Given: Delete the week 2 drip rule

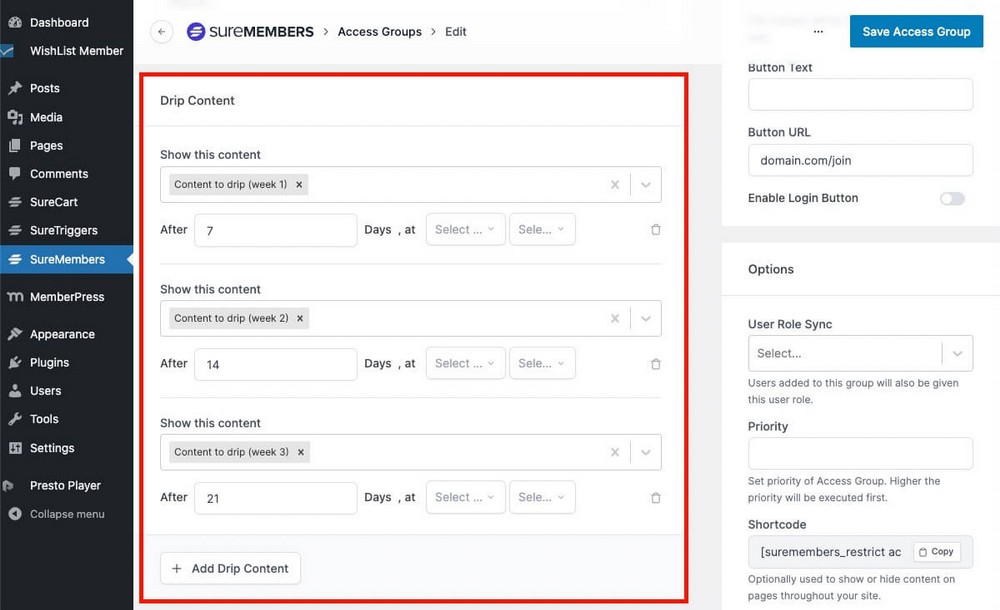Looking at the screenshot, I should (x=655, y=364).
